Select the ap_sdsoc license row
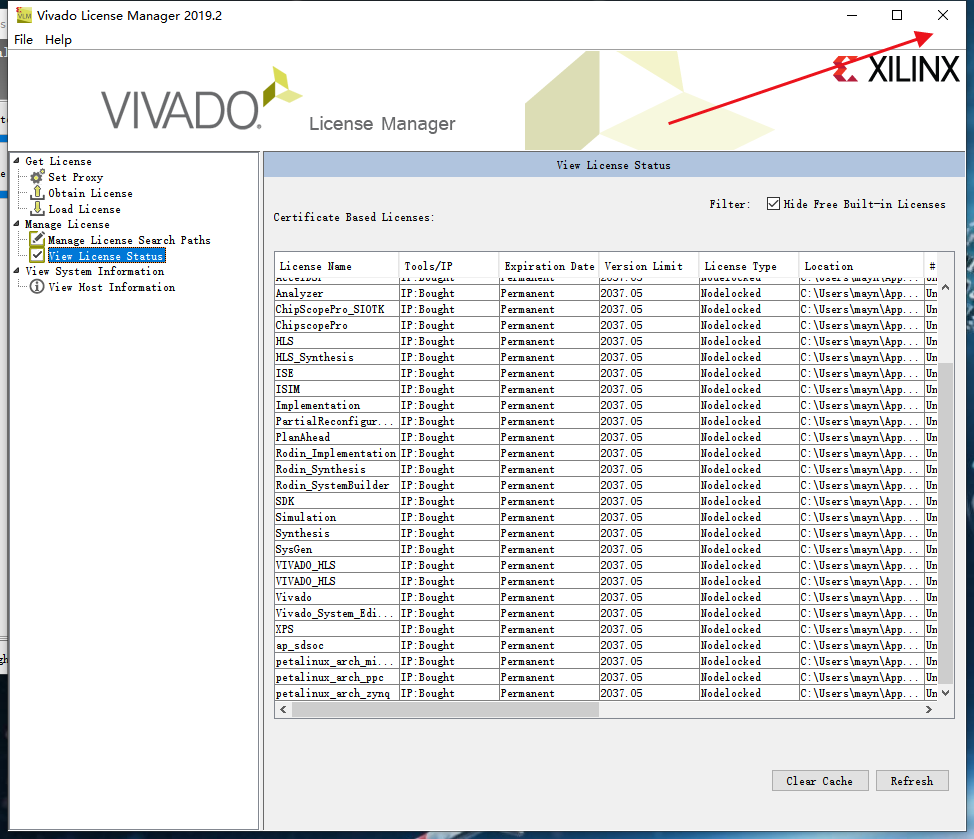974x839 pixels. coord(606,645)
